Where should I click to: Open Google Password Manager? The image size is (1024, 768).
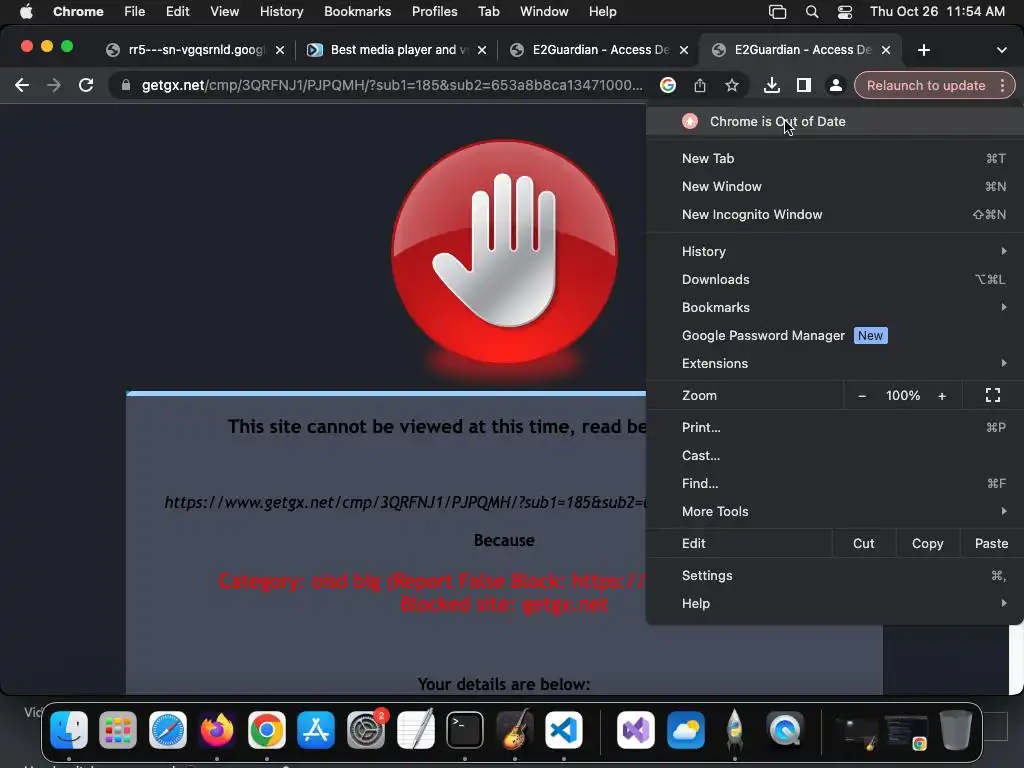(x=835, y=336)
